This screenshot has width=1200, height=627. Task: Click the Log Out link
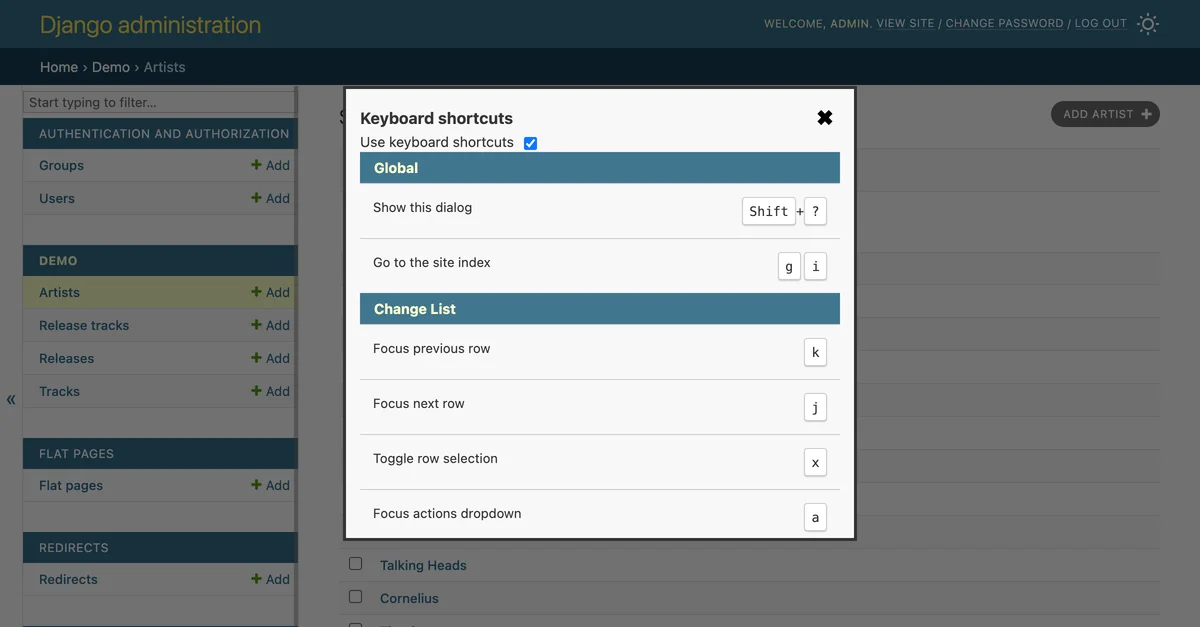click(x=1100, y=23)
